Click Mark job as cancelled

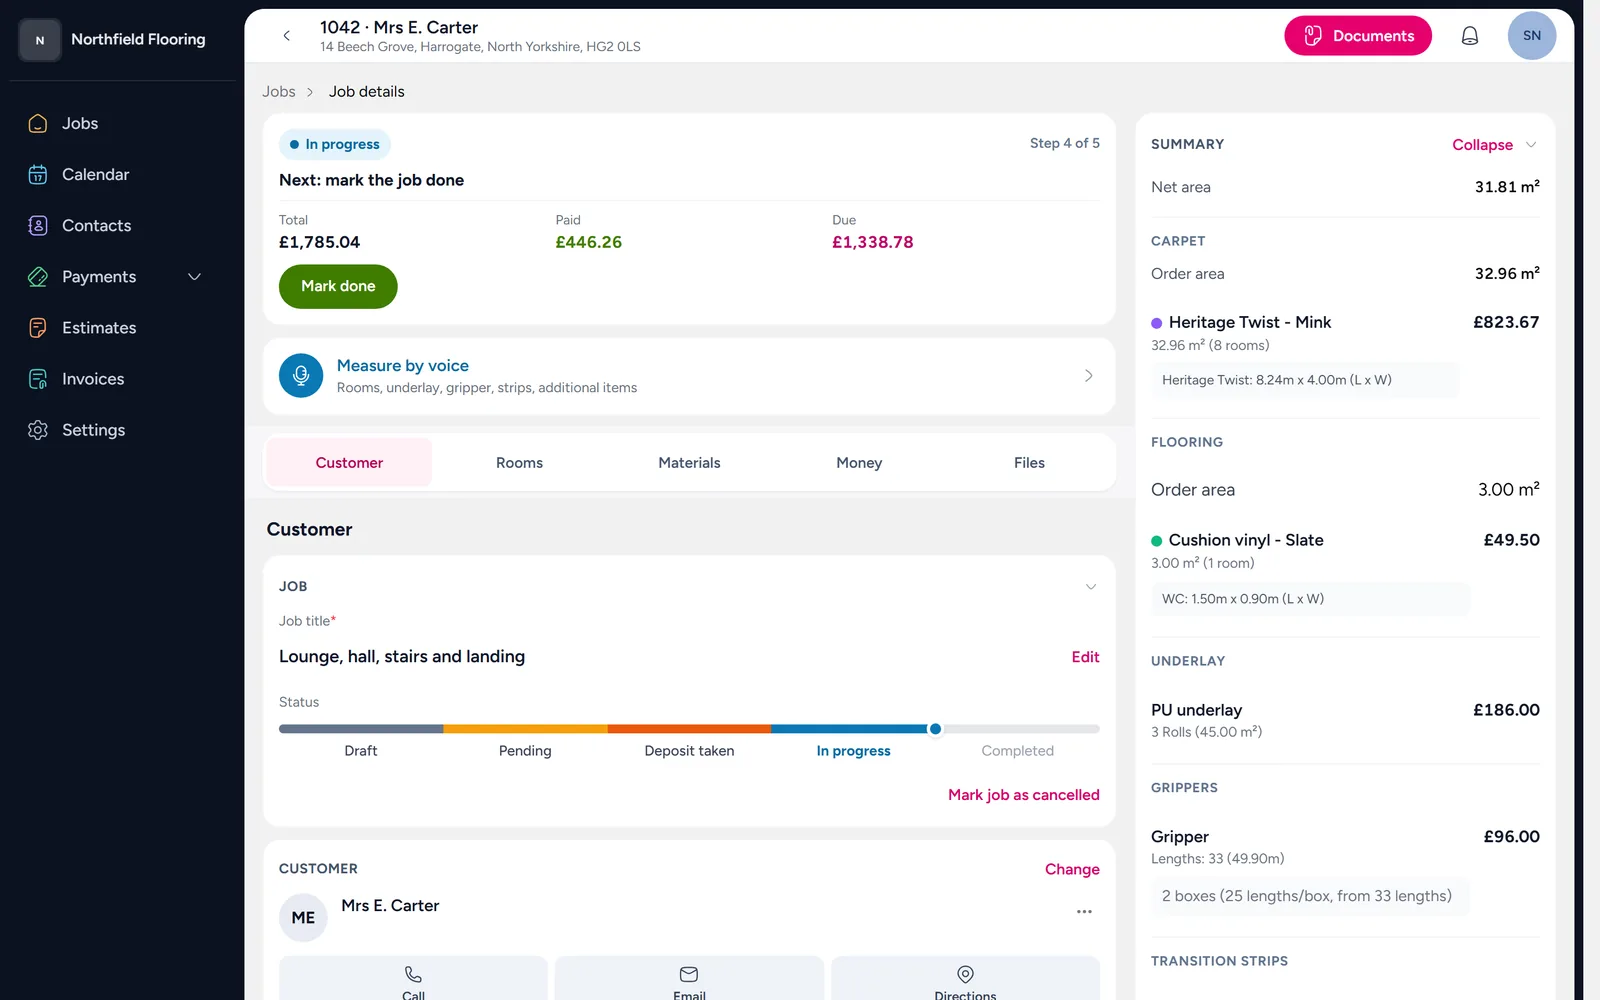click(1023, 795)
